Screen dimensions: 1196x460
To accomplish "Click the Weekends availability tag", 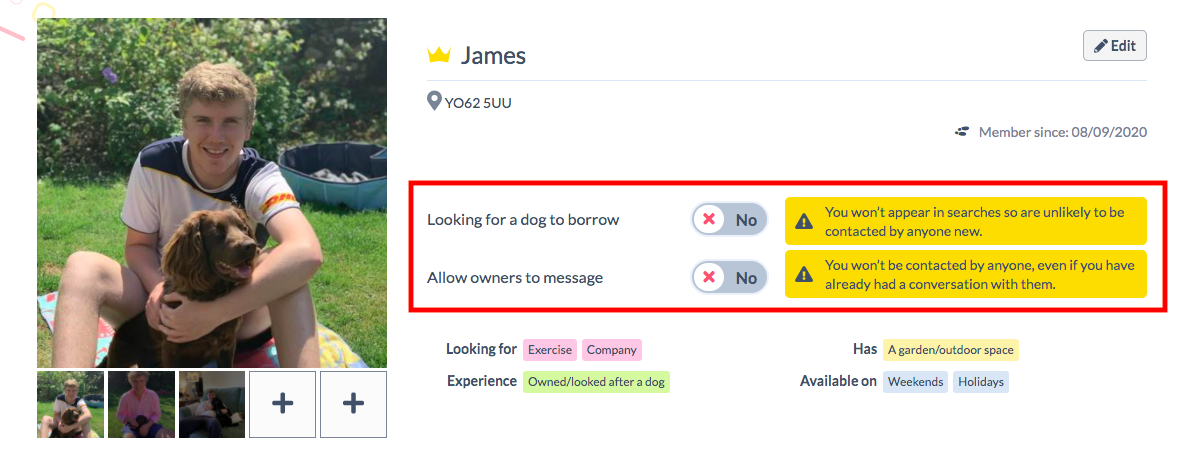I will [x=915, y=381].
